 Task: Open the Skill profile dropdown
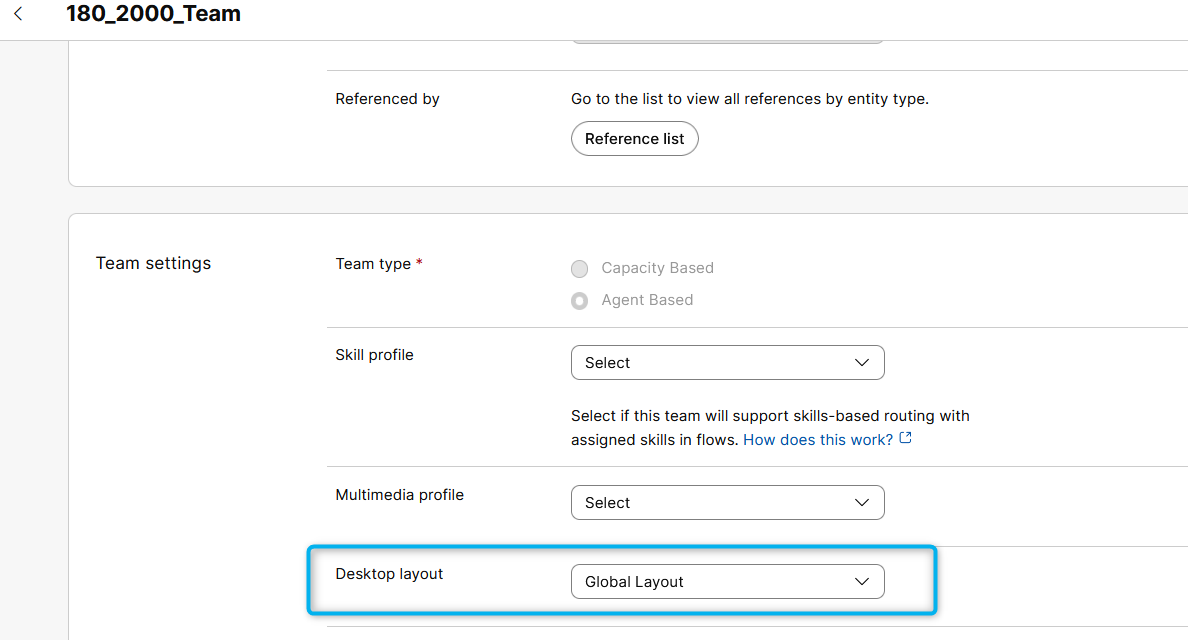[x=726, y=363]
